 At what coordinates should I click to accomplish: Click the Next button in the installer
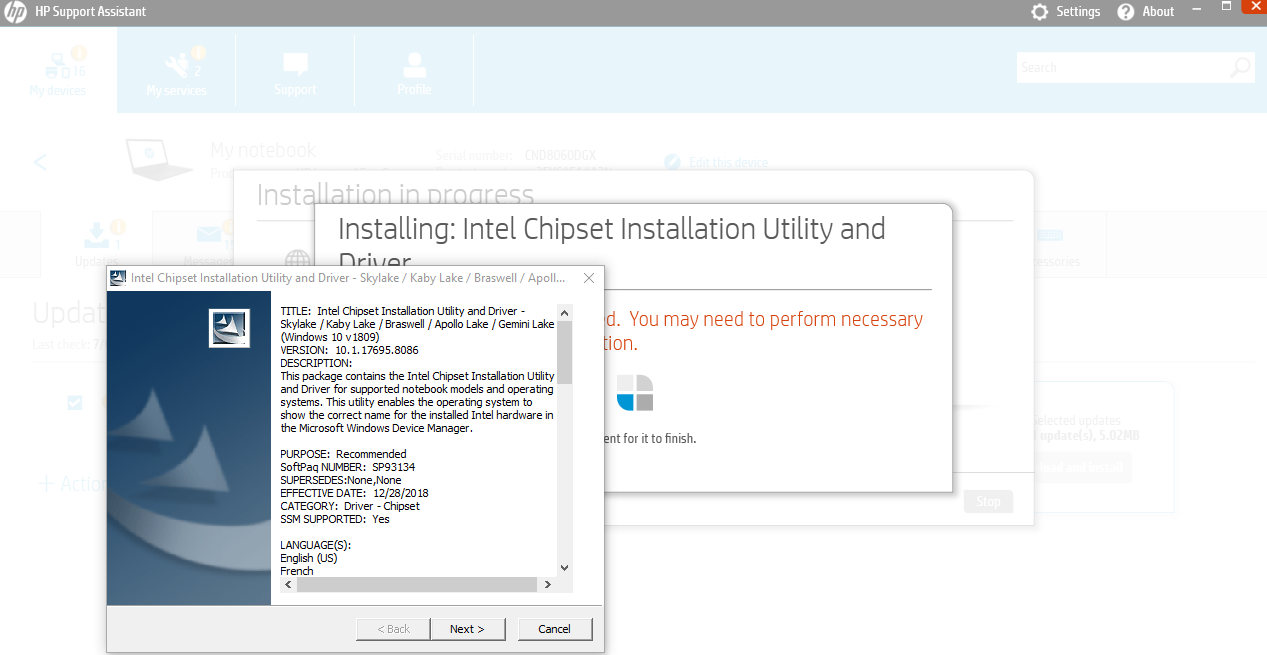(x=468, y=628)
